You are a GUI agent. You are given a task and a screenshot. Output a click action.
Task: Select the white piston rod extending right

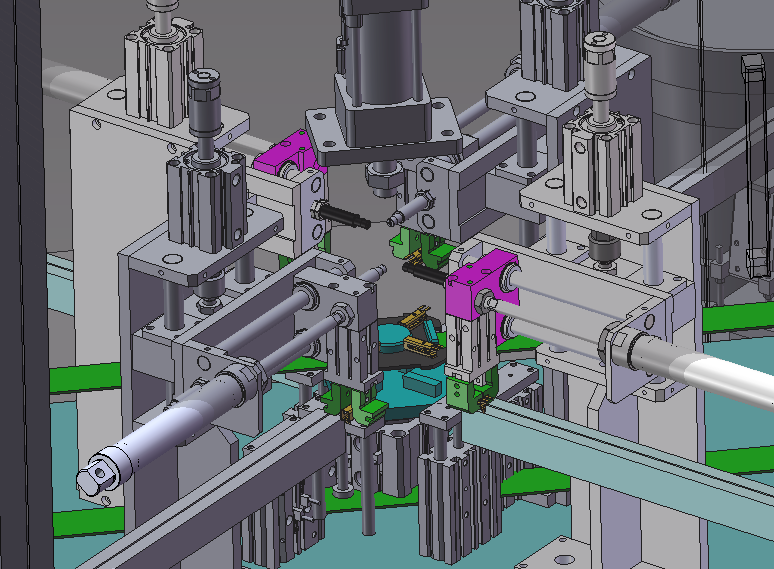point(701,367)
